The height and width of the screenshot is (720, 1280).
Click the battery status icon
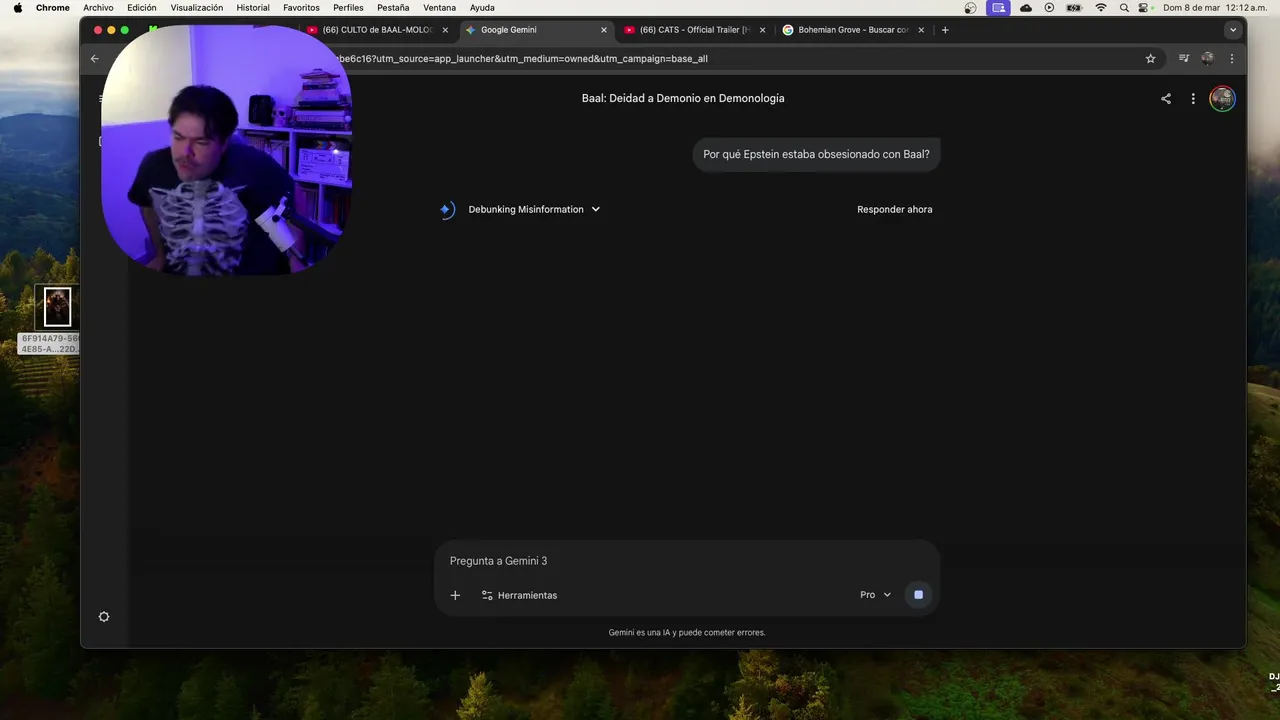pyautogui.click(x=1074, y=7)
